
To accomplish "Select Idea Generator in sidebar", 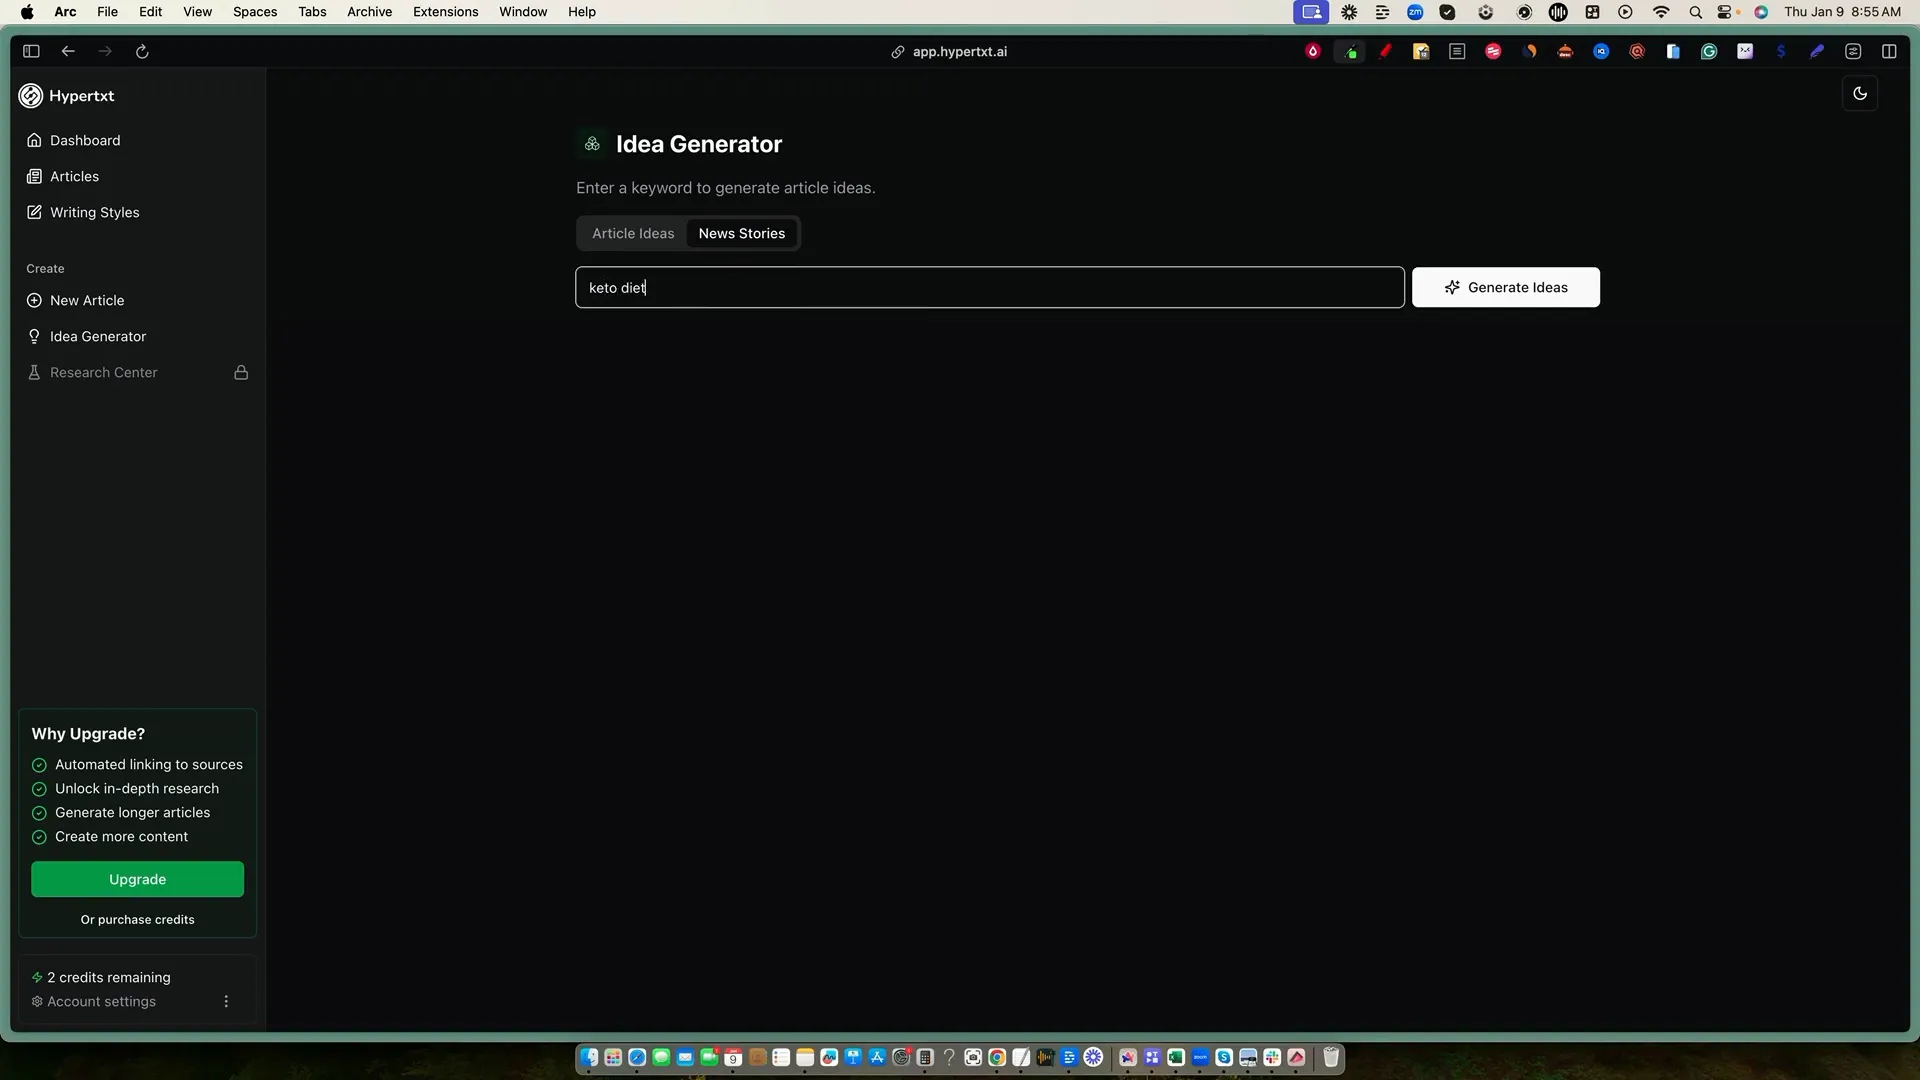I will point(97,337).
